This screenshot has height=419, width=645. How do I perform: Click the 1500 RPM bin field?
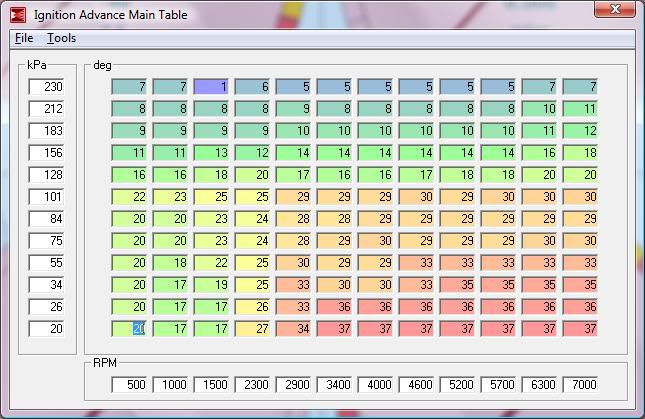[211, 385]
